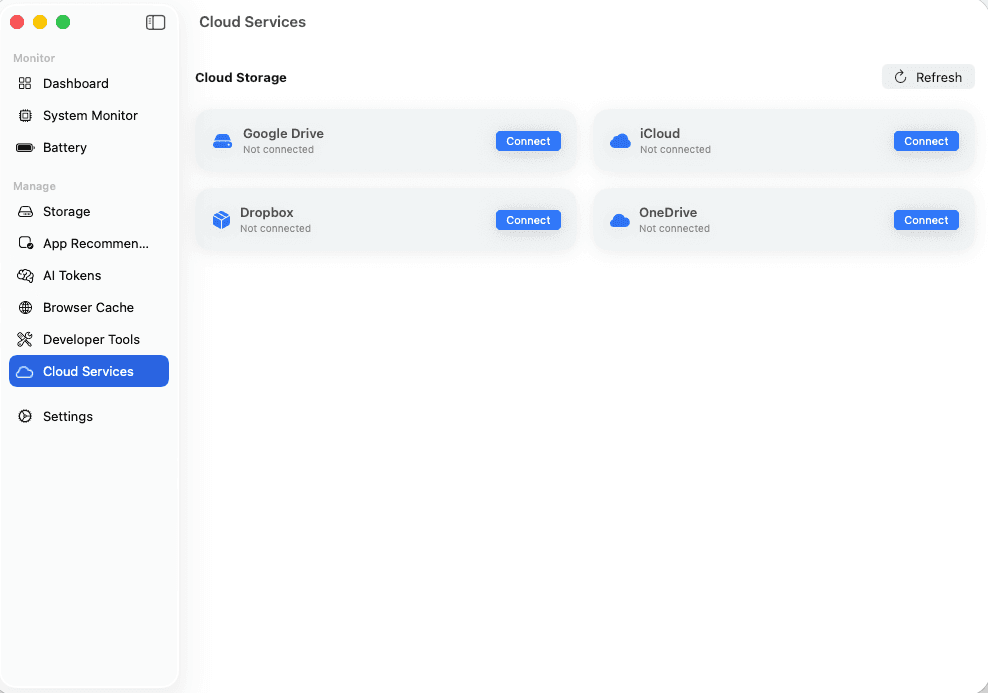Select System Monitor in the sidebar
Screen dimensions: 988x693
pos(90,115)
